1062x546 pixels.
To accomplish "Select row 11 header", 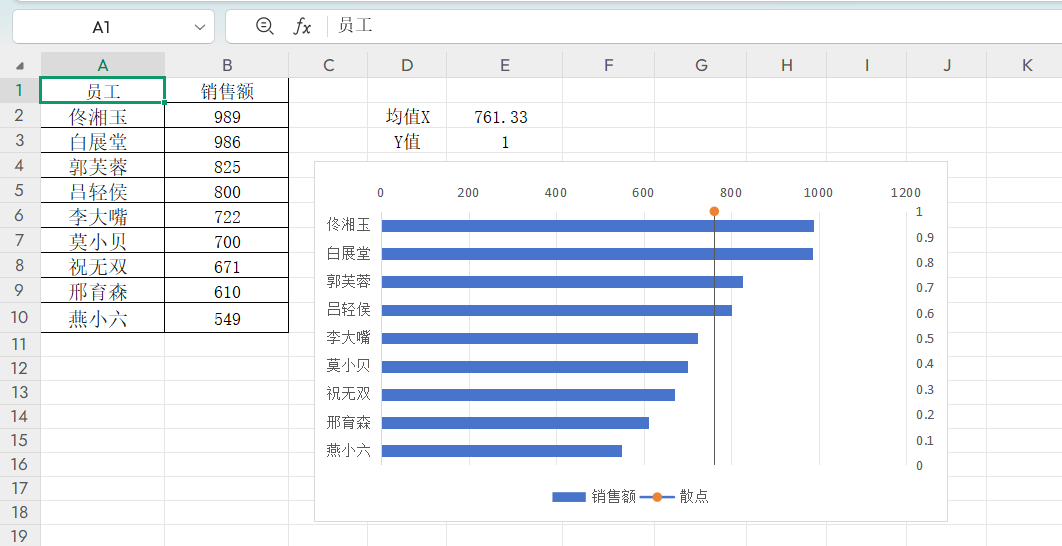I will click(20, 343).
